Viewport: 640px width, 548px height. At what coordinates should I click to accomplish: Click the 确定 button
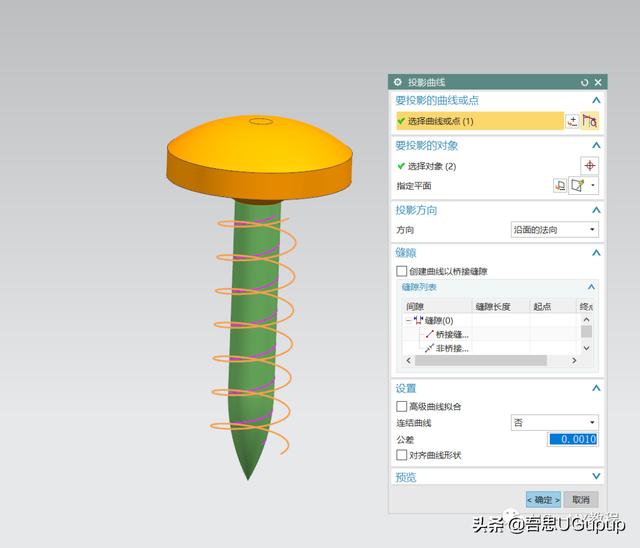543,499
